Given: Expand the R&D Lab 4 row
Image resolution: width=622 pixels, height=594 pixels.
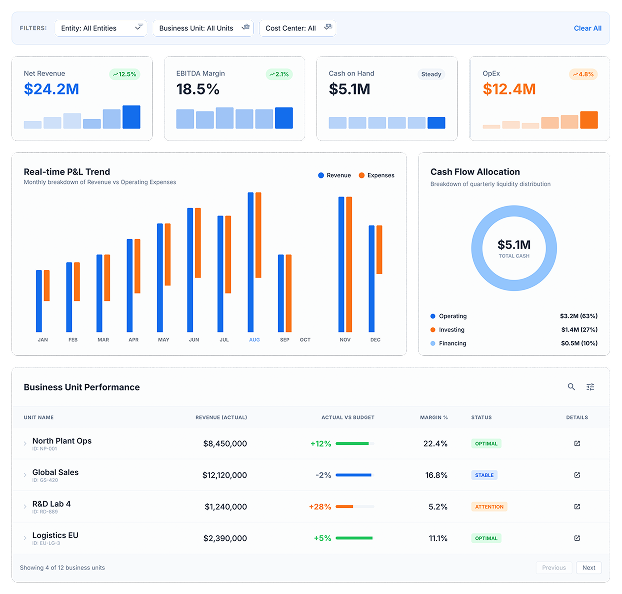Looking at the screenshot, I should (25, 507).
